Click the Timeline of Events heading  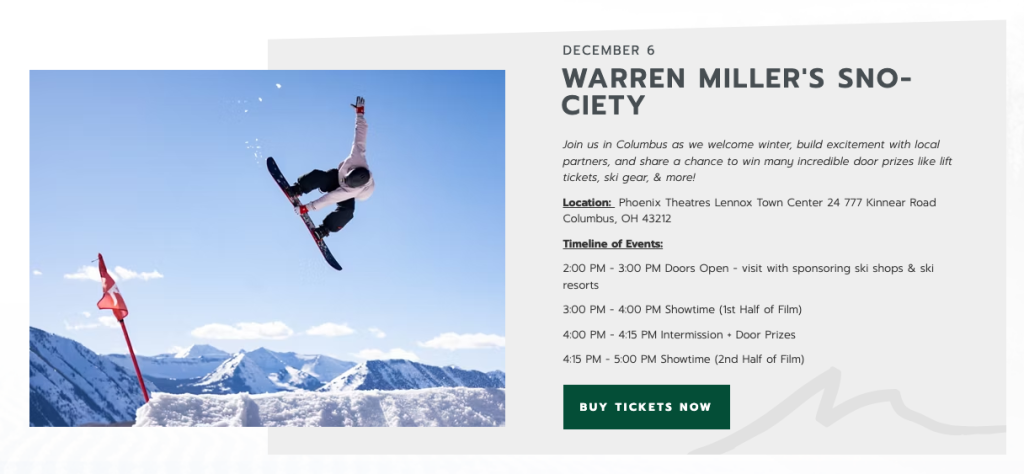coord(613,244)
